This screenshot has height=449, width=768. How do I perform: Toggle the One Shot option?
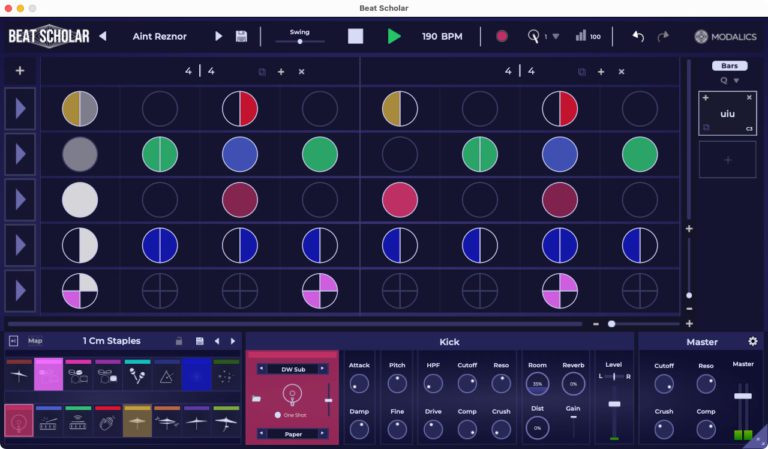coord(278,415)
